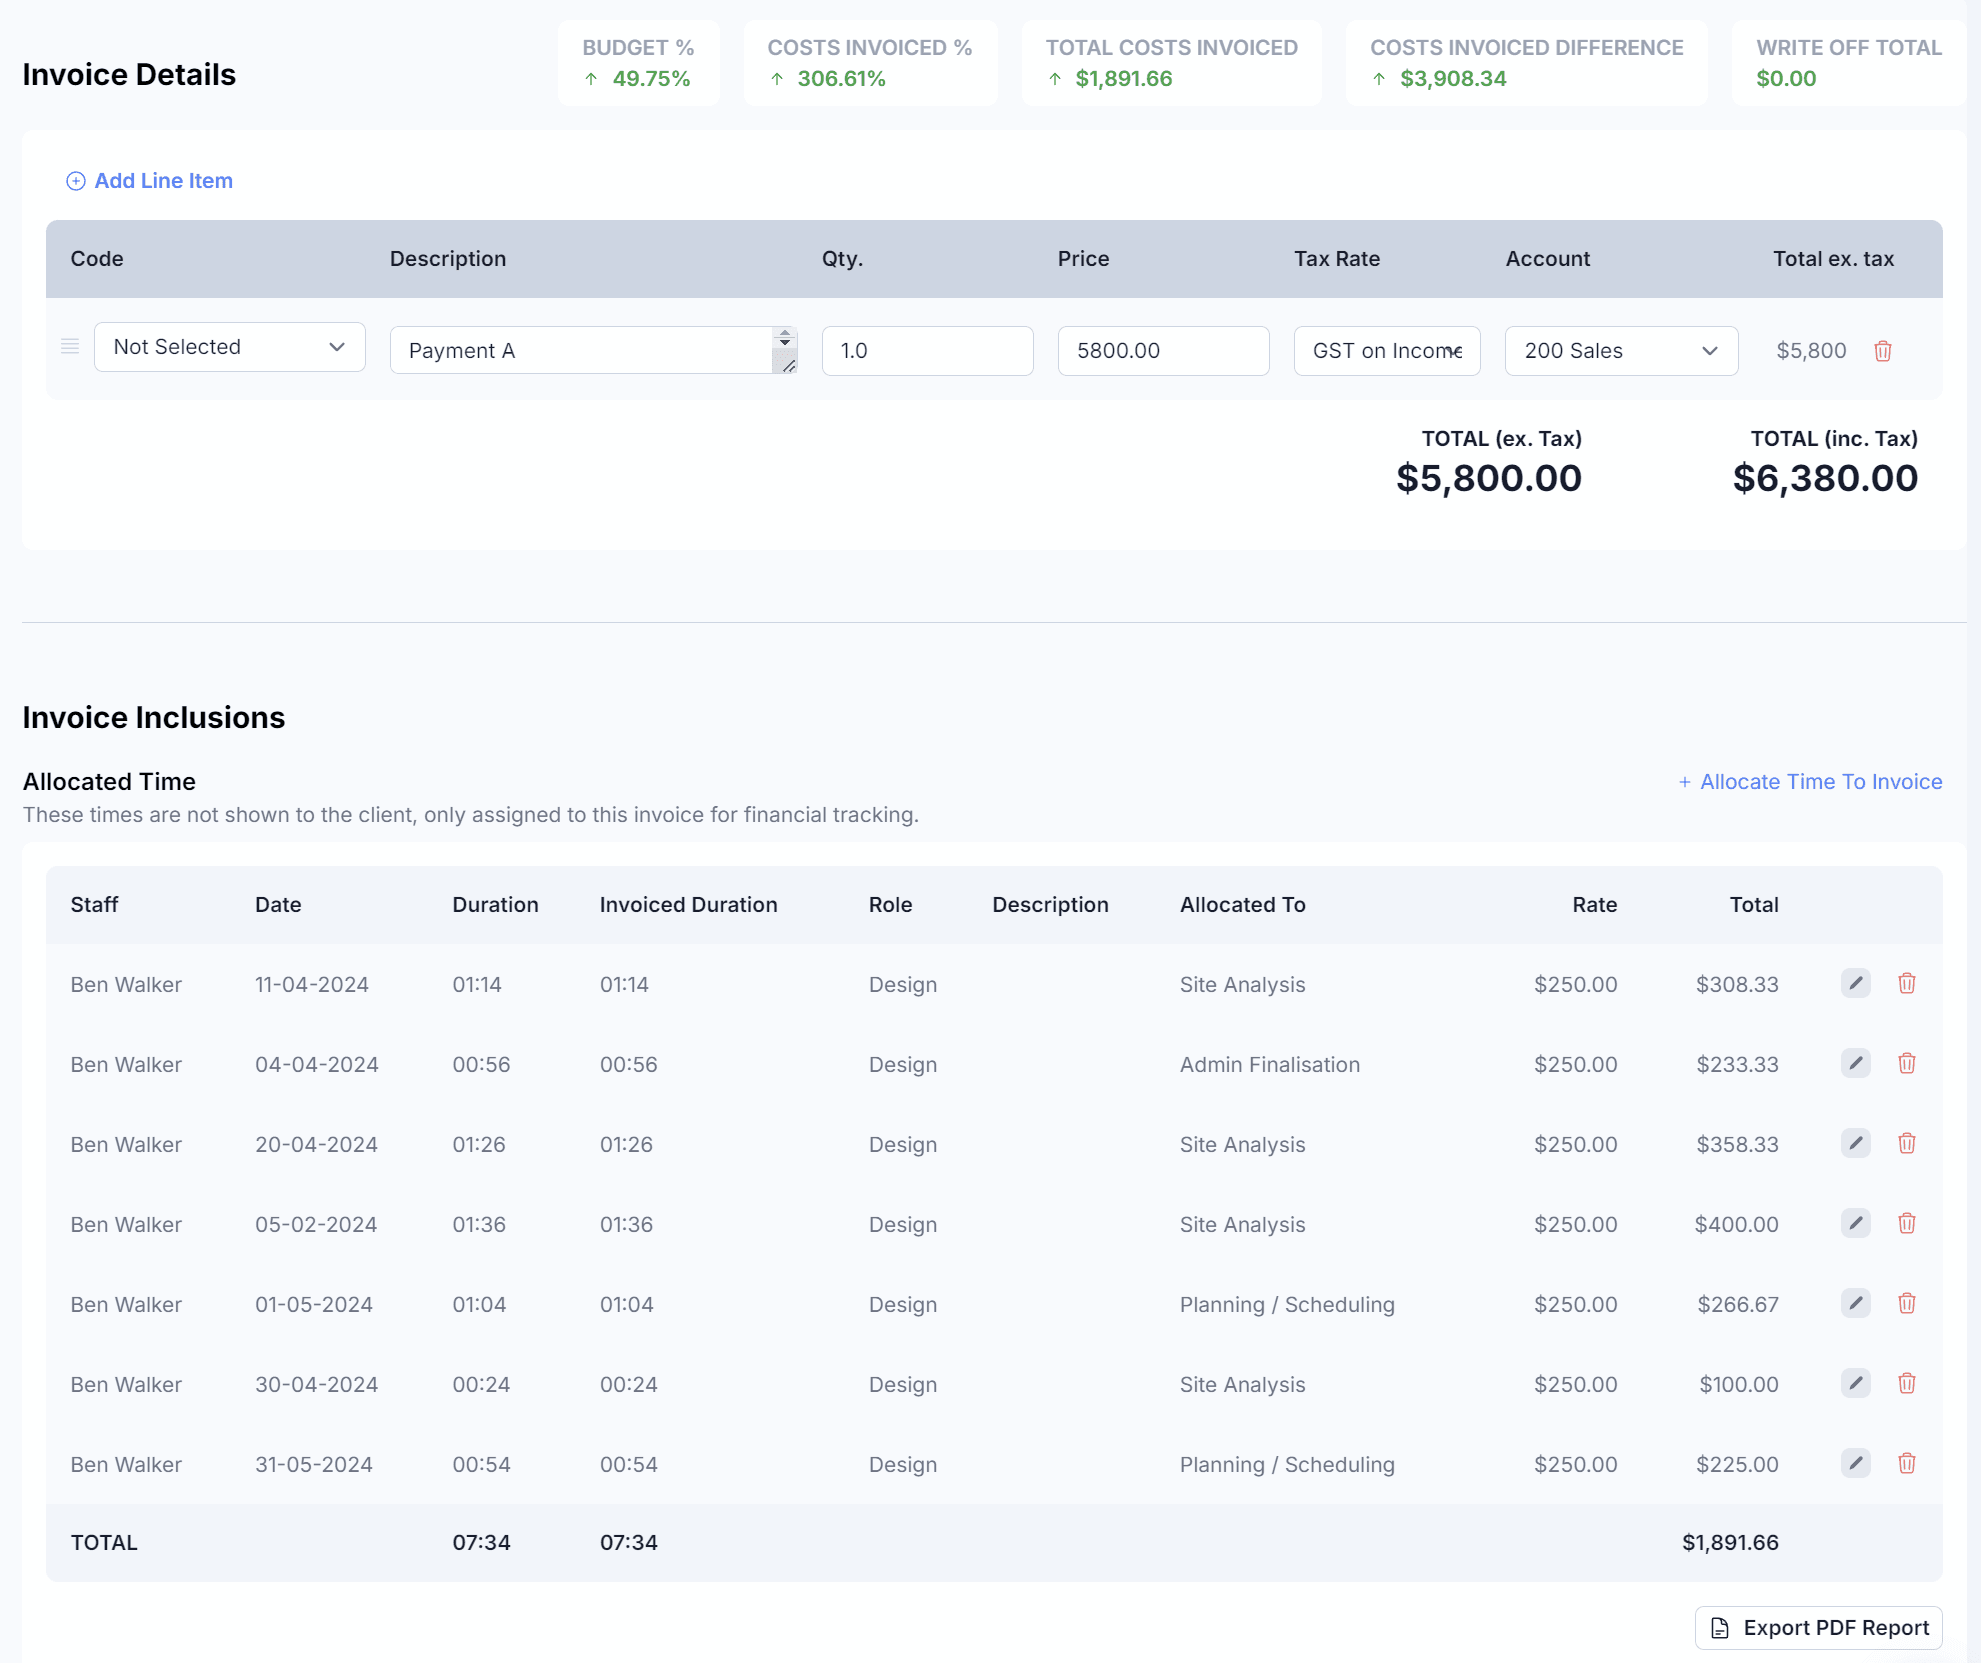Delete the 01-05-2024 Planning entry
The image size is (1981, 1663).
point(1907,1303)
